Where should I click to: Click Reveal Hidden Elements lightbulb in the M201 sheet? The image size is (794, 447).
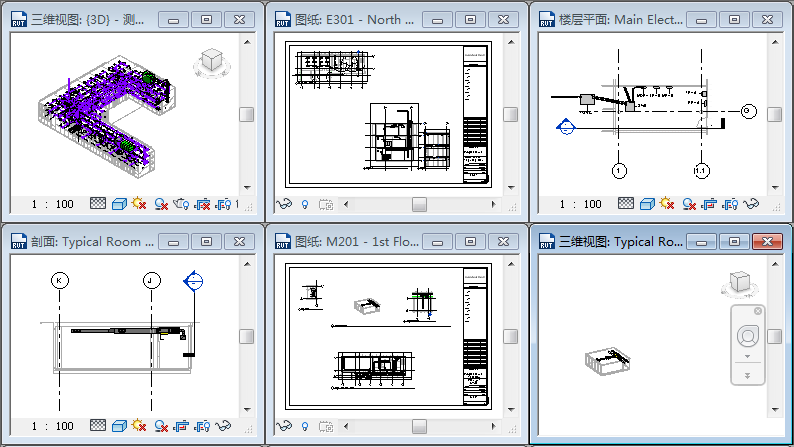304,427
